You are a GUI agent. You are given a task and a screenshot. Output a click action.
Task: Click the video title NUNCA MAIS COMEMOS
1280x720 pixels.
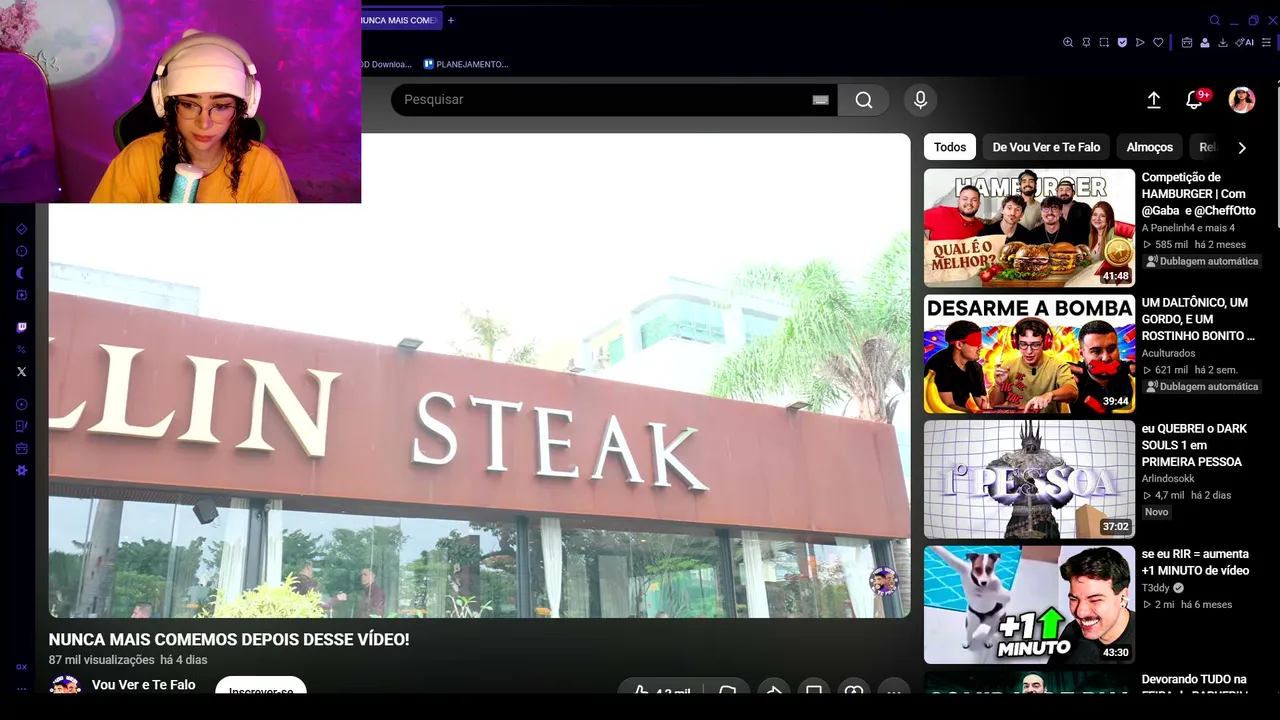coord(229,639)
